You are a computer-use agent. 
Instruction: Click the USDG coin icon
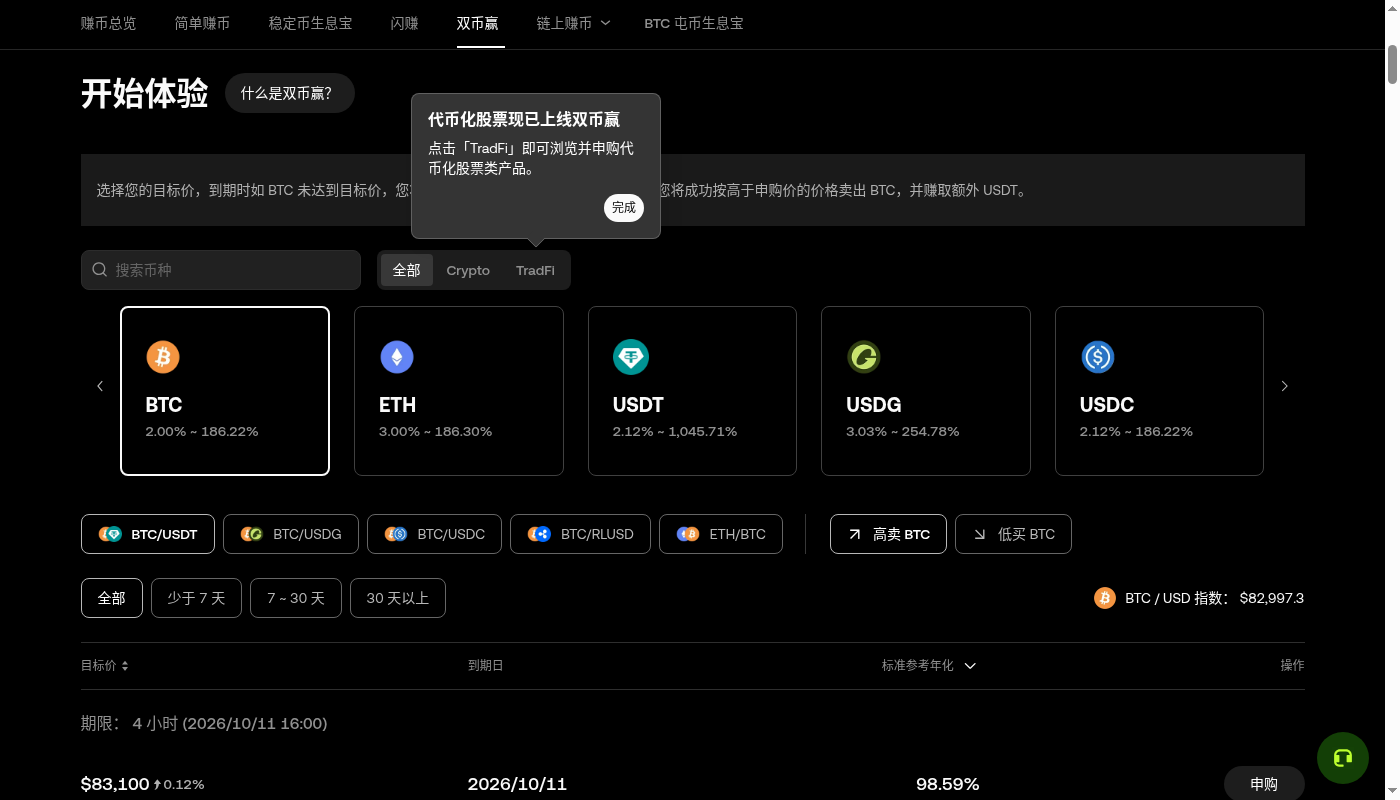click(x=864, y=357)
